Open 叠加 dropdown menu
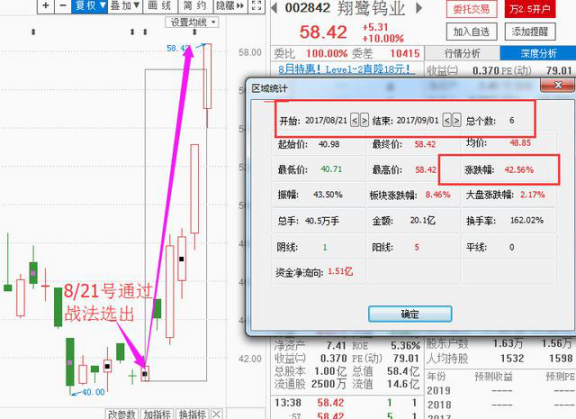 pyautogui.click(x=125, y=6)
